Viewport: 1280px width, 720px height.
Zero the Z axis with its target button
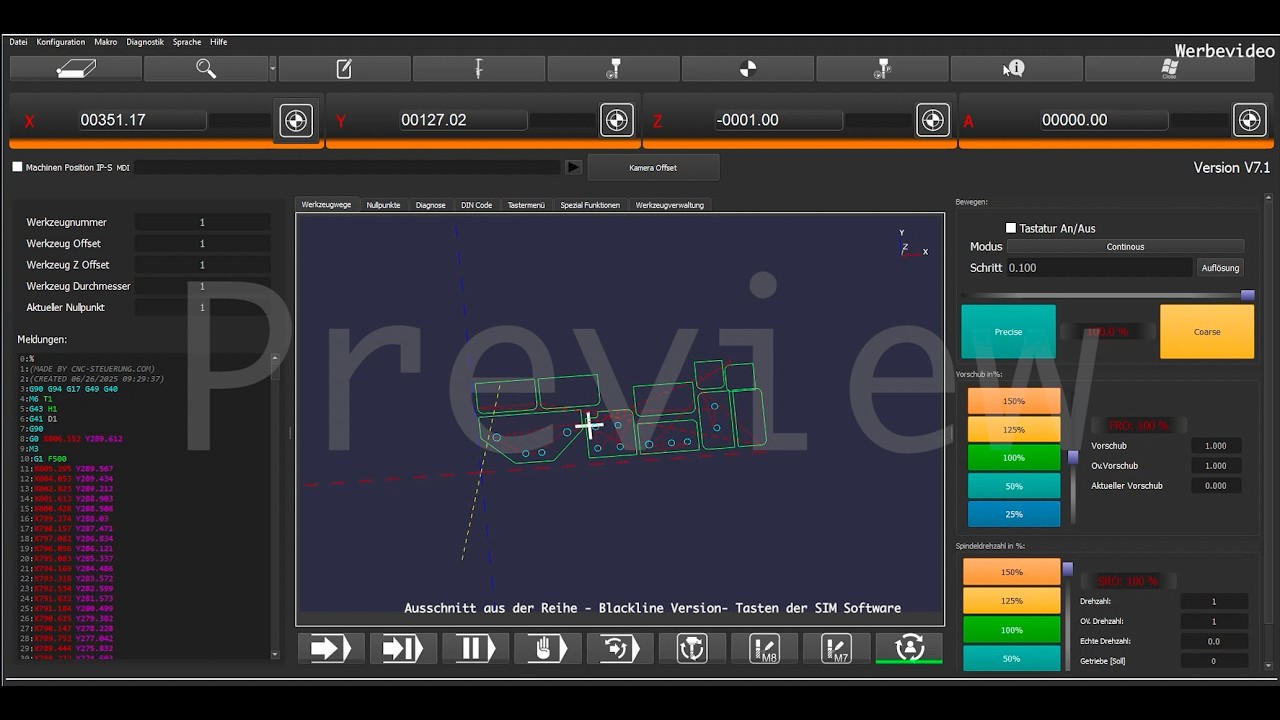coord(932,120)
